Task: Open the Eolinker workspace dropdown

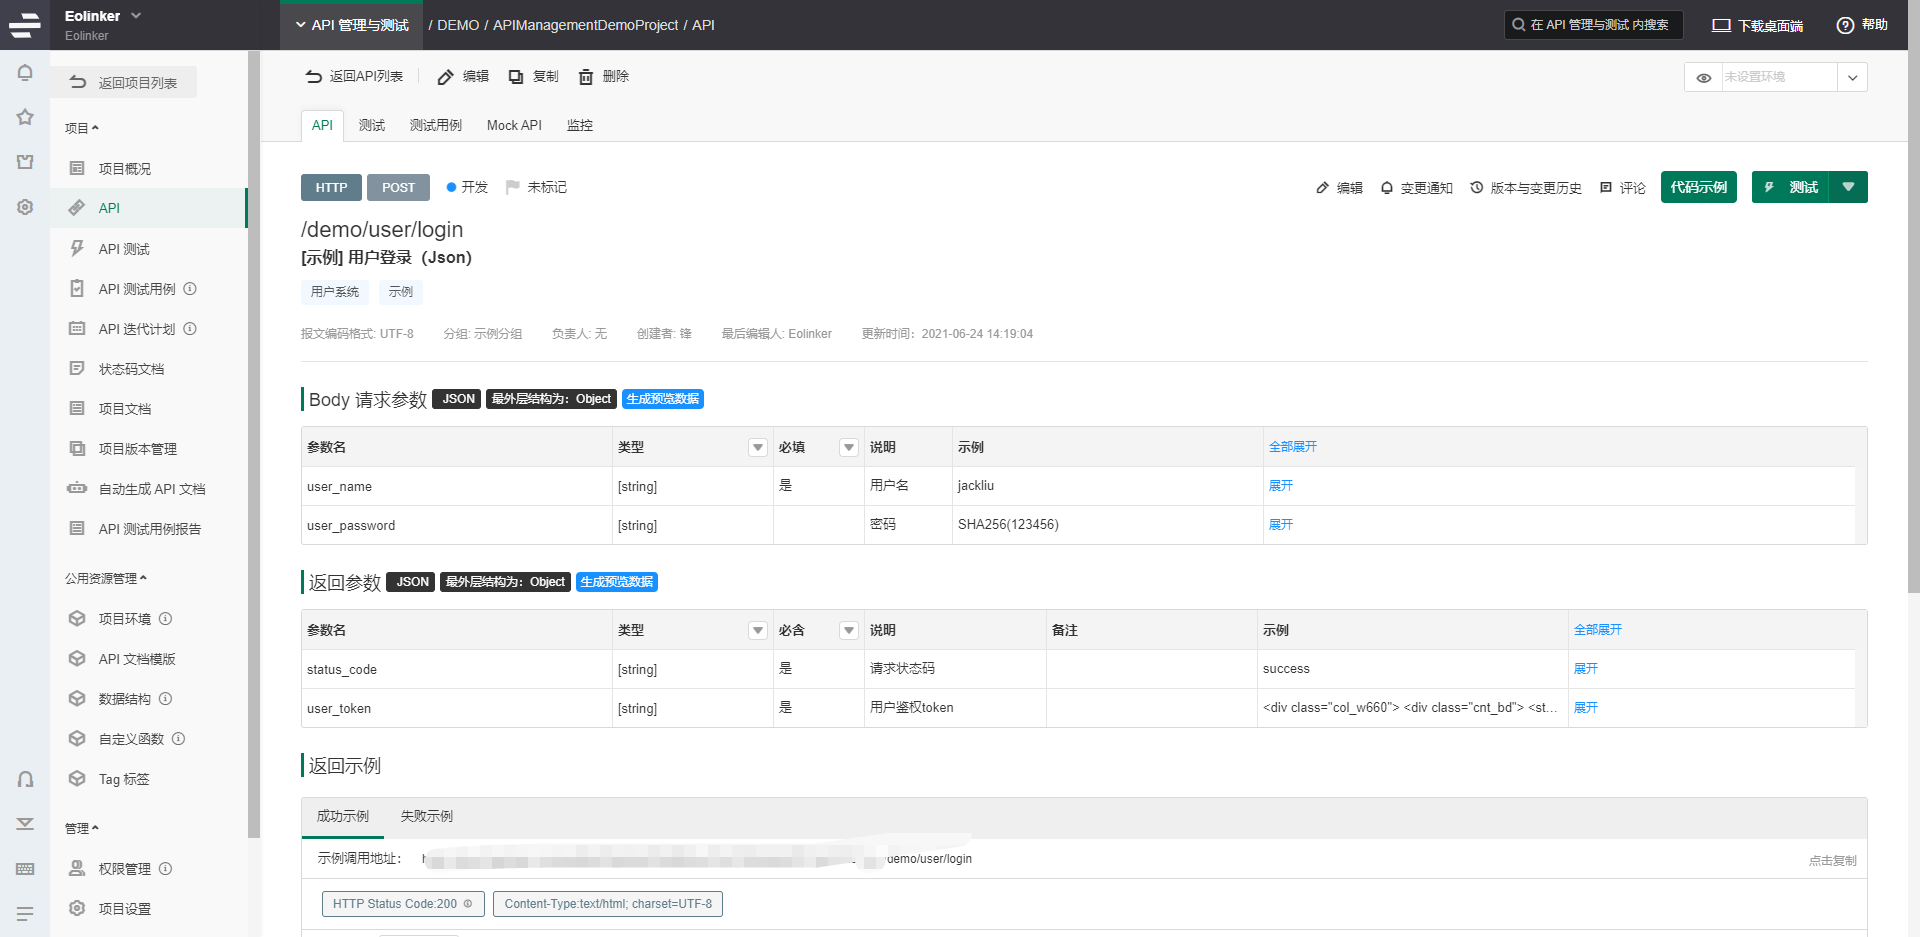Action: tap(136, 16)
